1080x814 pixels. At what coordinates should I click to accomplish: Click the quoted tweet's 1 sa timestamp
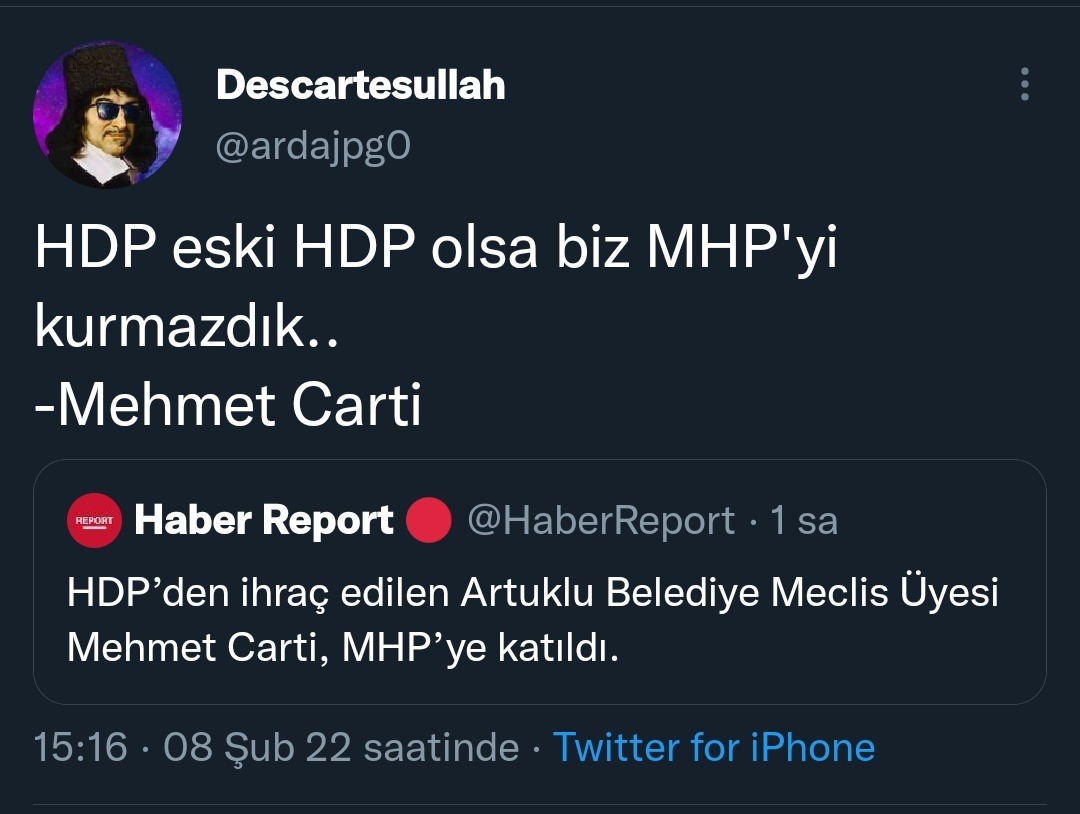[804, 520]
